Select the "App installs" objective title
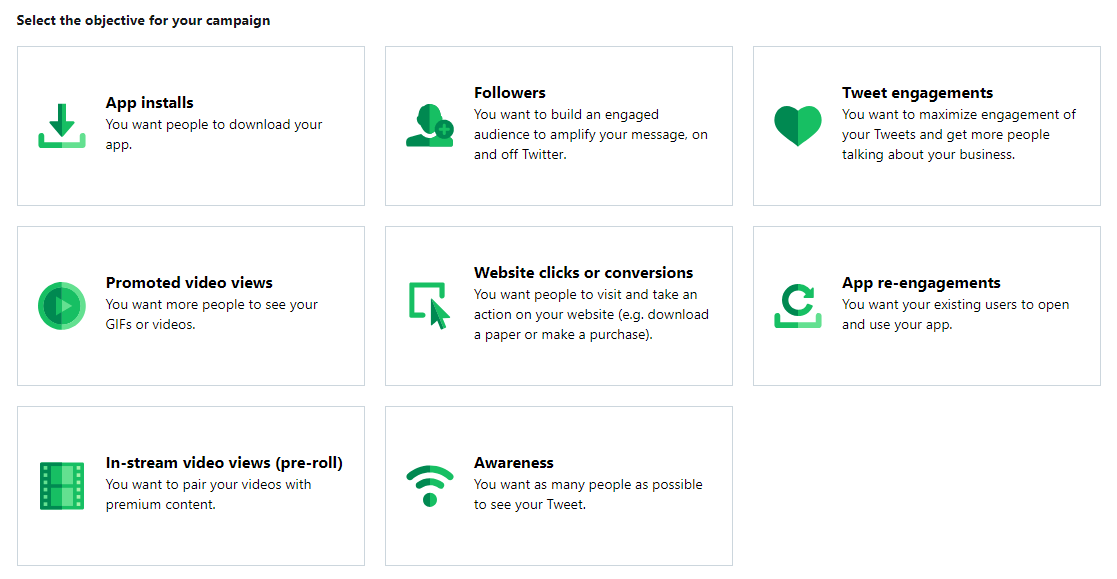The width and height of the screenshot is (1117, 579). (150, 103)
